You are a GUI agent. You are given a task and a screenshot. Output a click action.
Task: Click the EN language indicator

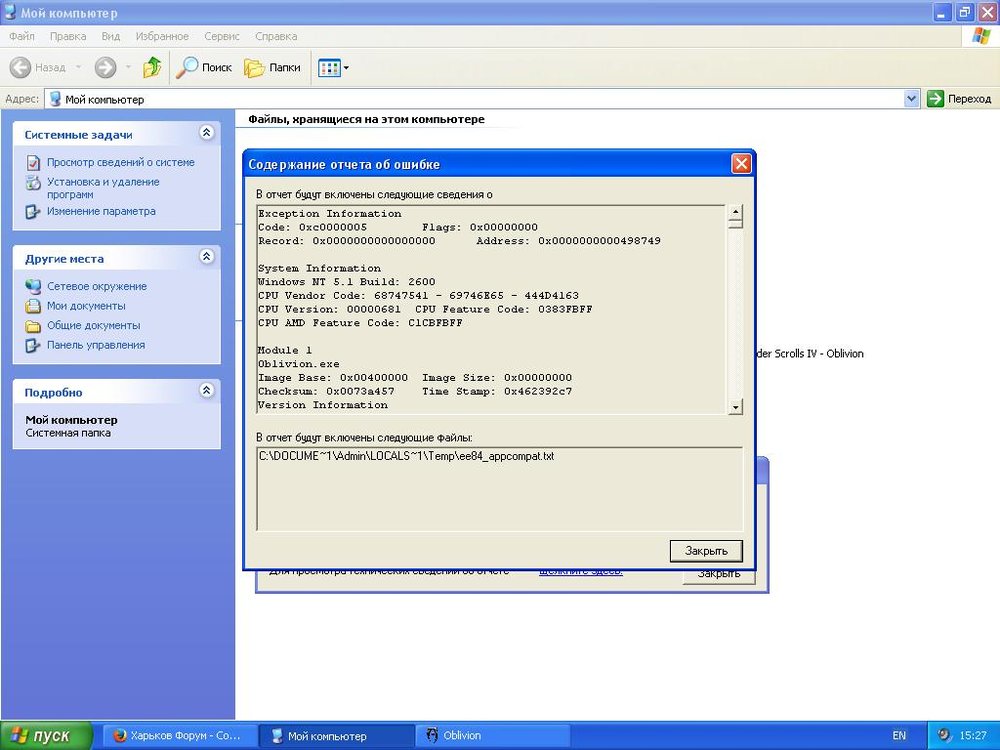point(899,736)
